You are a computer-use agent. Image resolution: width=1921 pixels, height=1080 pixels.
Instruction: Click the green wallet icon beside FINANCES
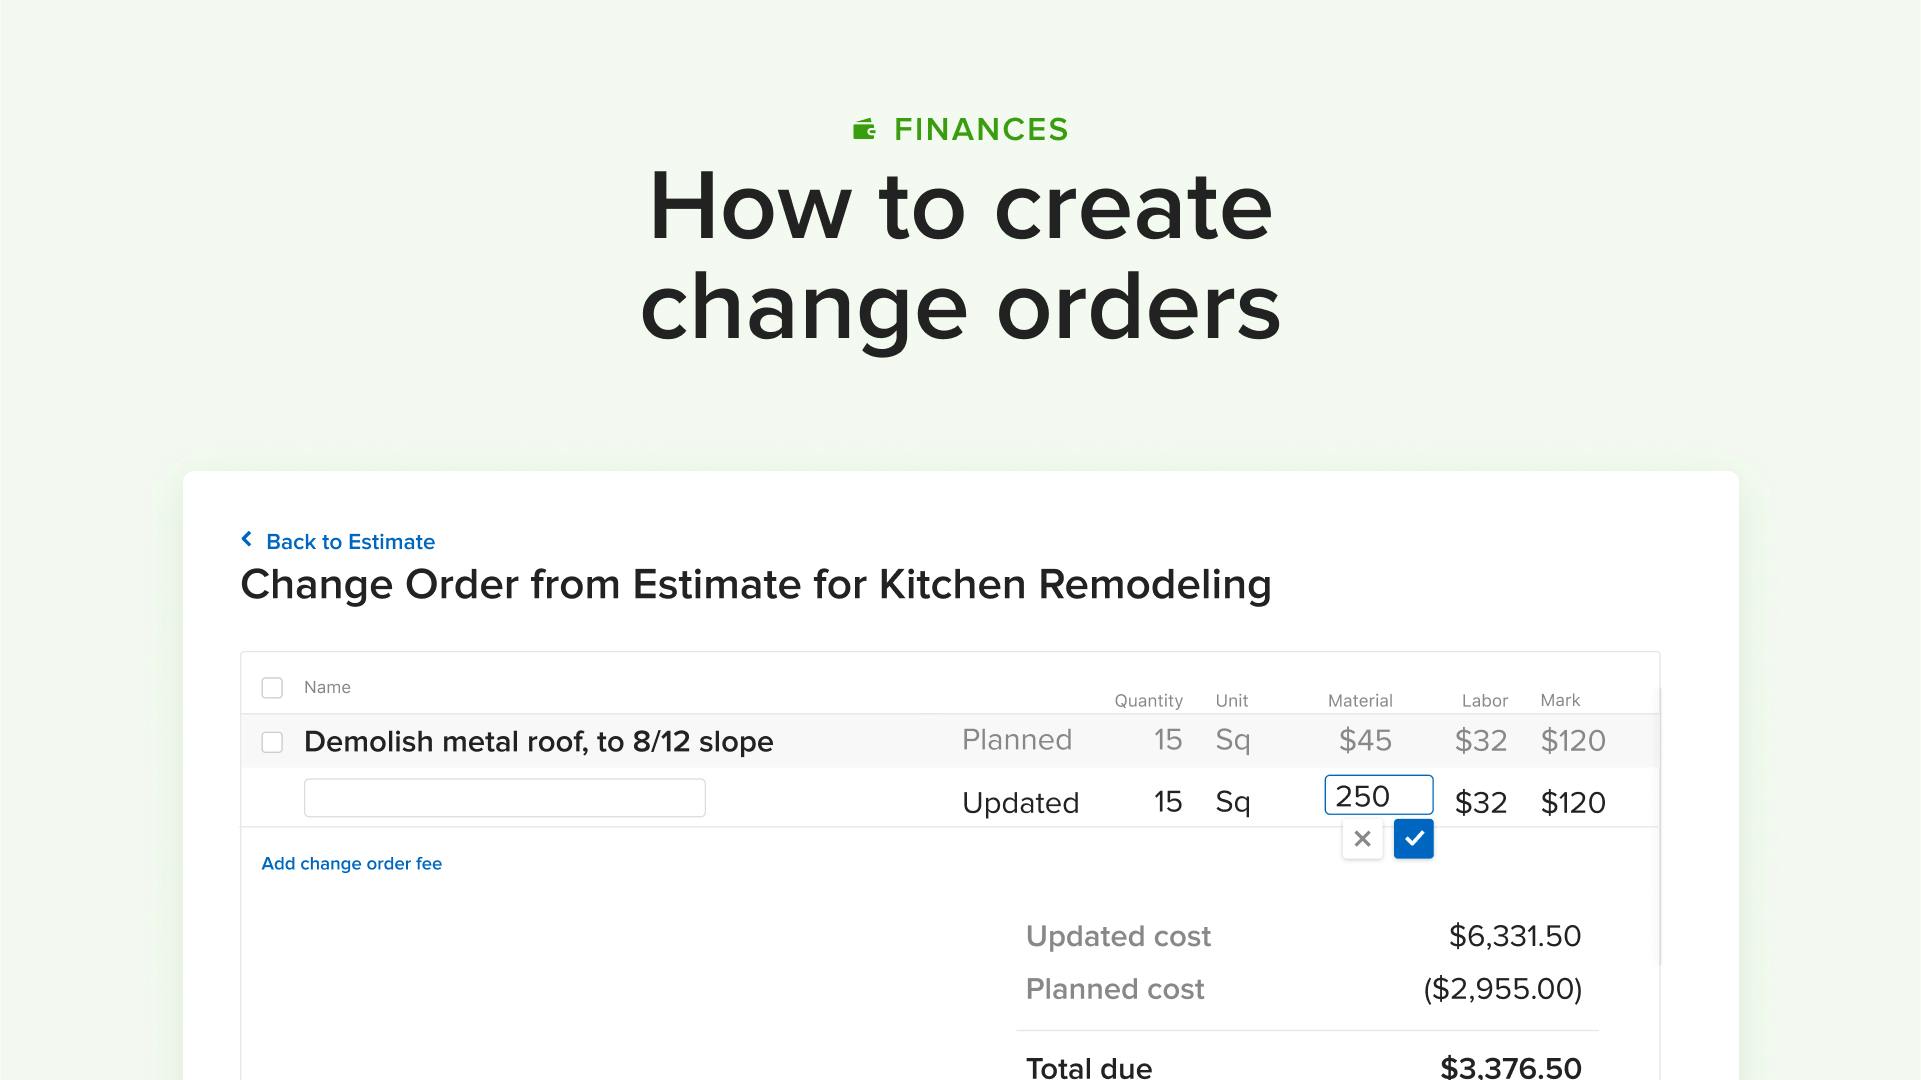(x=864, y=128)
